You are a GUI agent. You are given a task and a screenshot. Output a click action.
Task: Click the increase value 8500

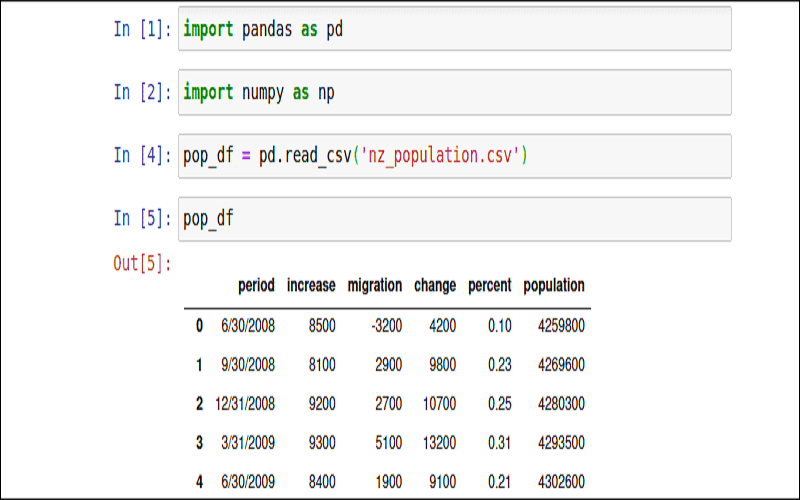pos(322,326)
